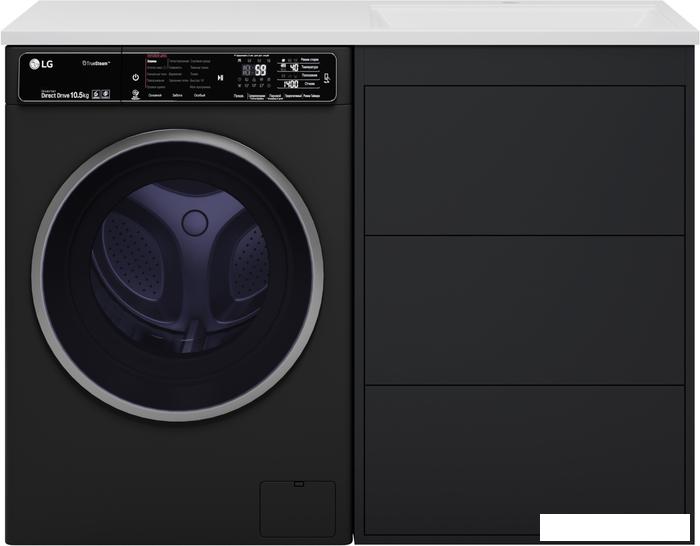Choose the "Забота" program category
Image resolution: width=700 pixels, height=546 pixels.
177,96
